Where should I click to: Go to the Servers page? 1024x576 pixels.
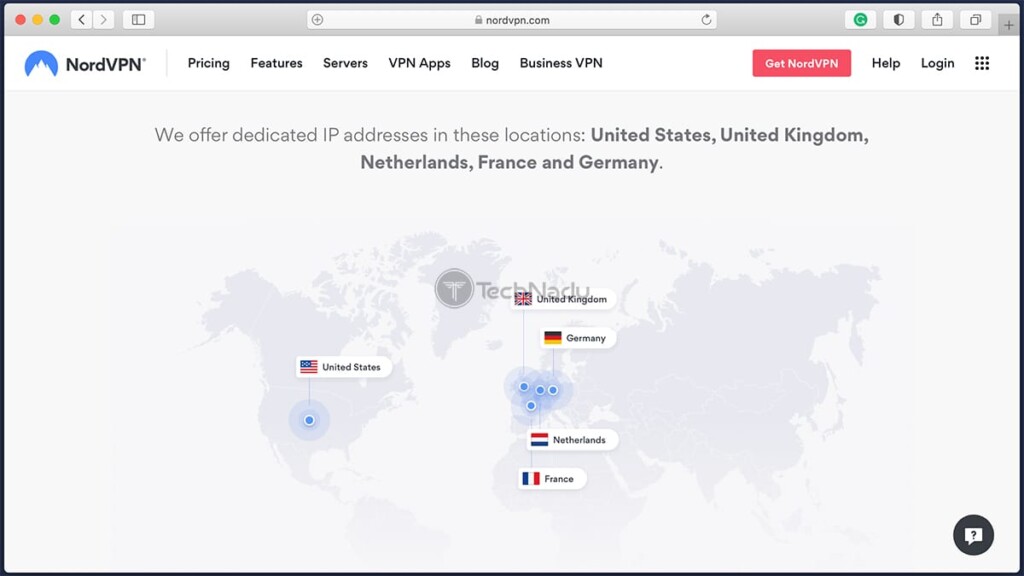coord(345,63)
